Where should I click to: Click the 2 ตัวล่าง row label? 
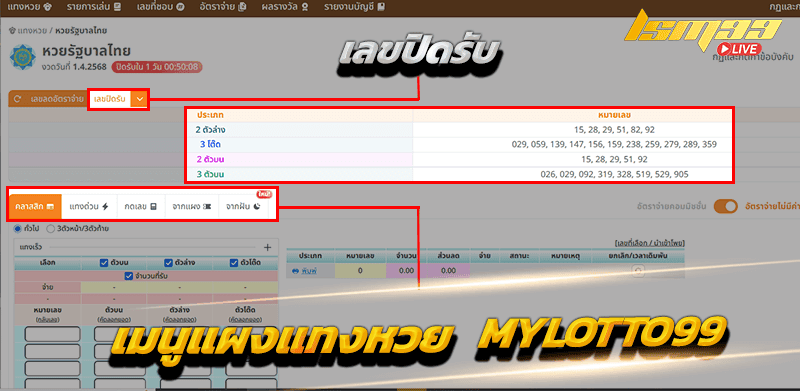210,130
